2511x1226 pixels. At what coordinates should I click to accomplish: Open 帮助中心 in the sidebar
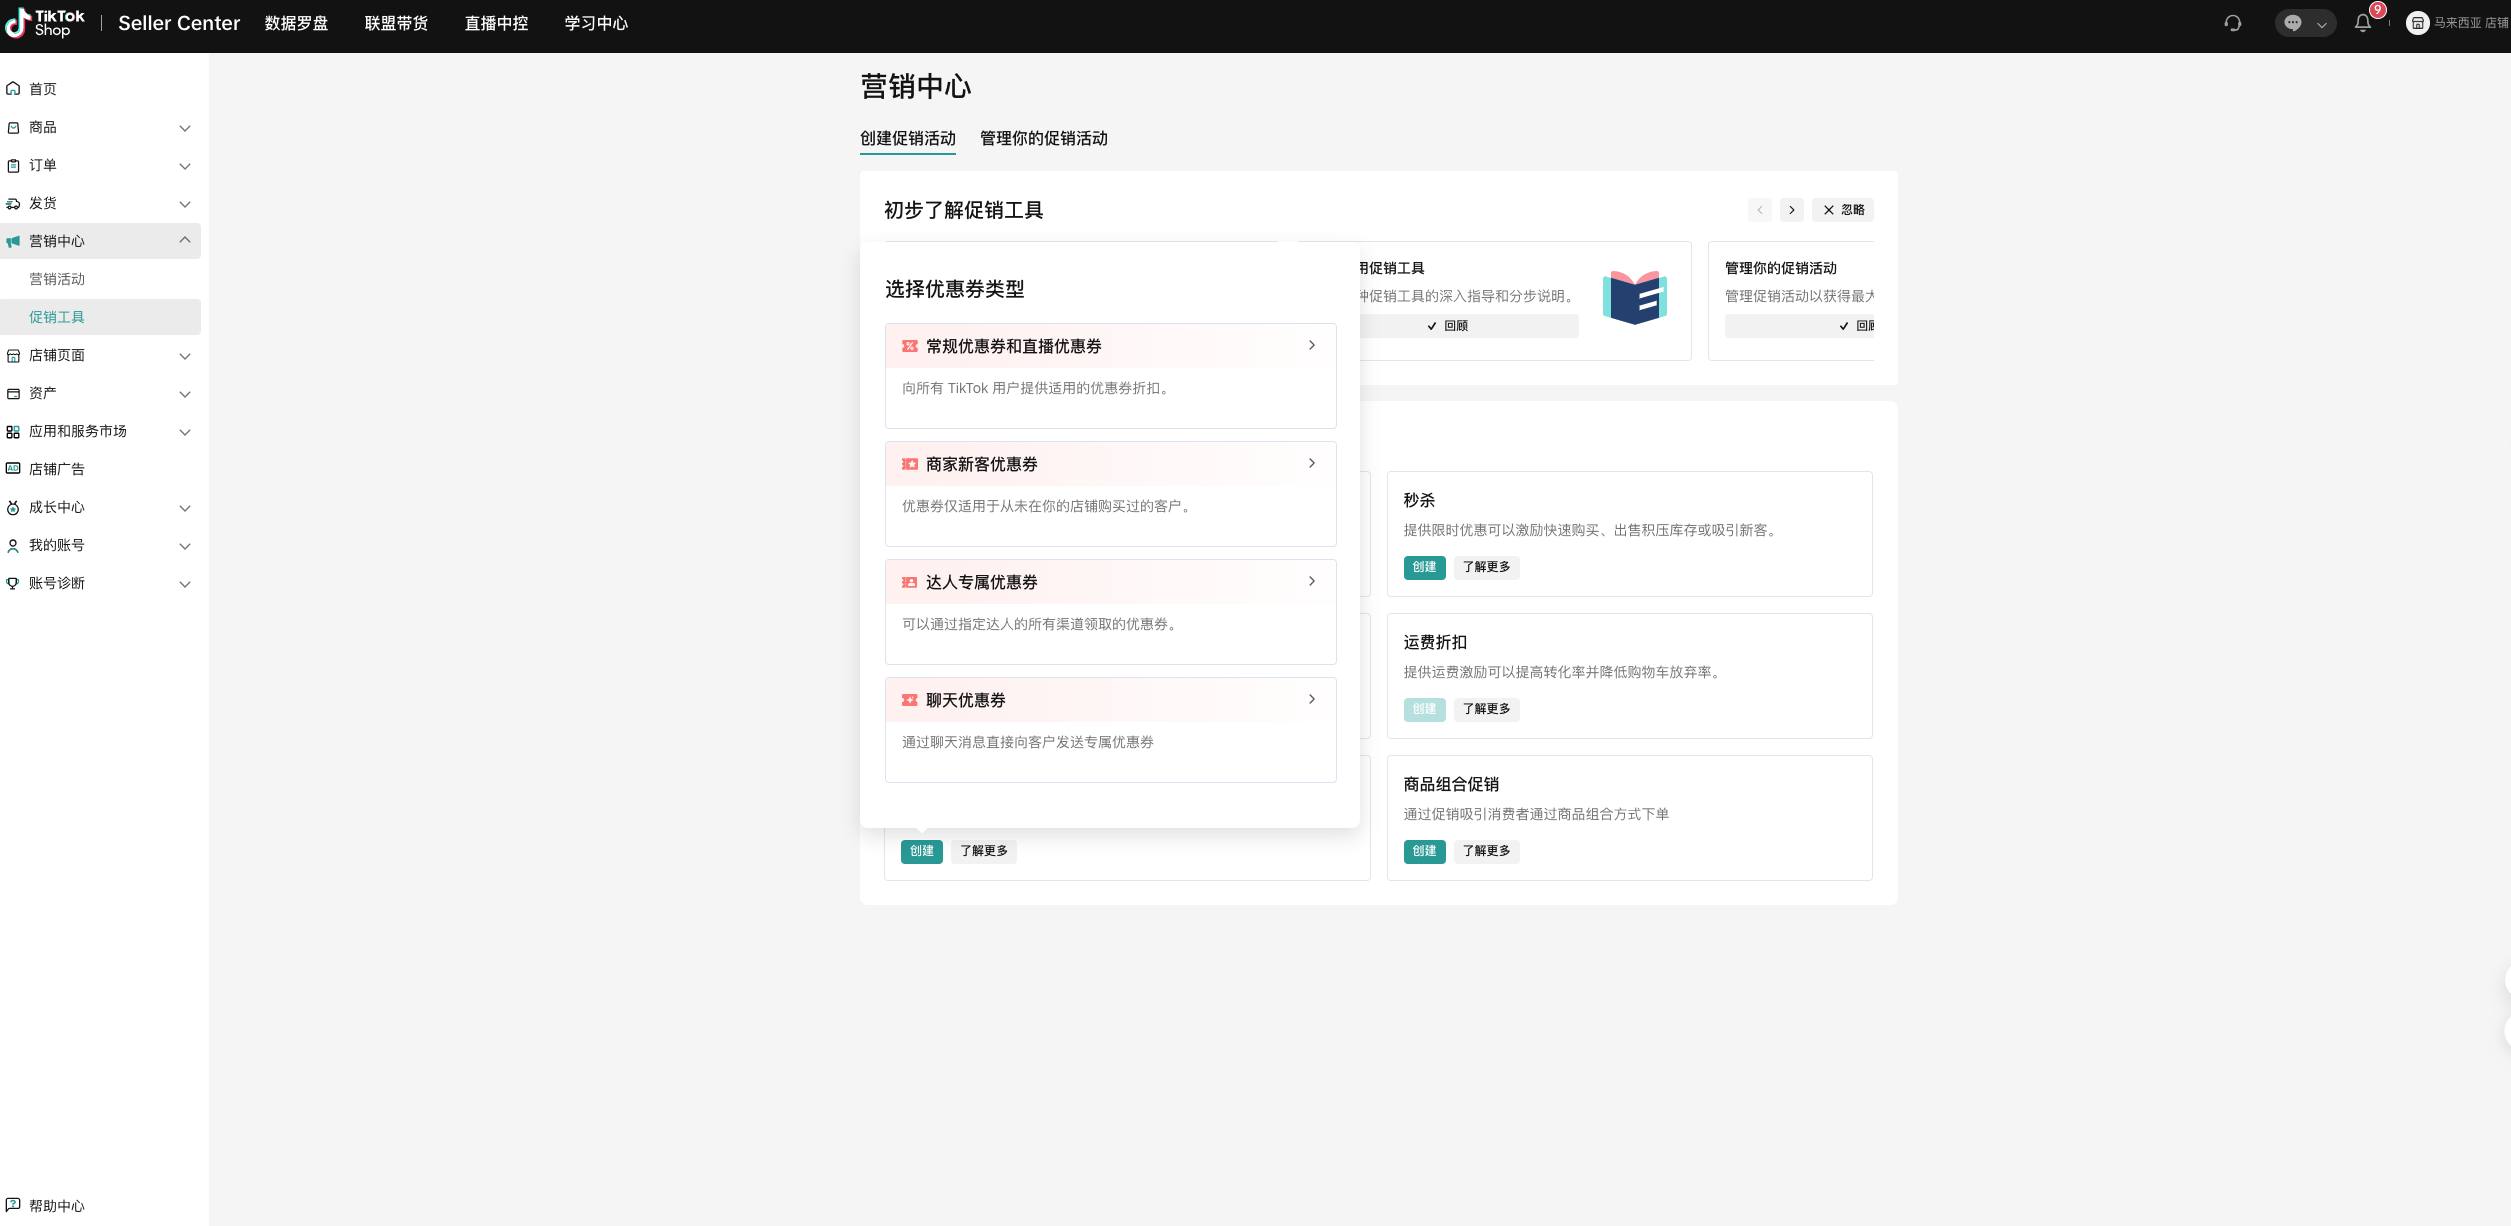coord(56,1205)
